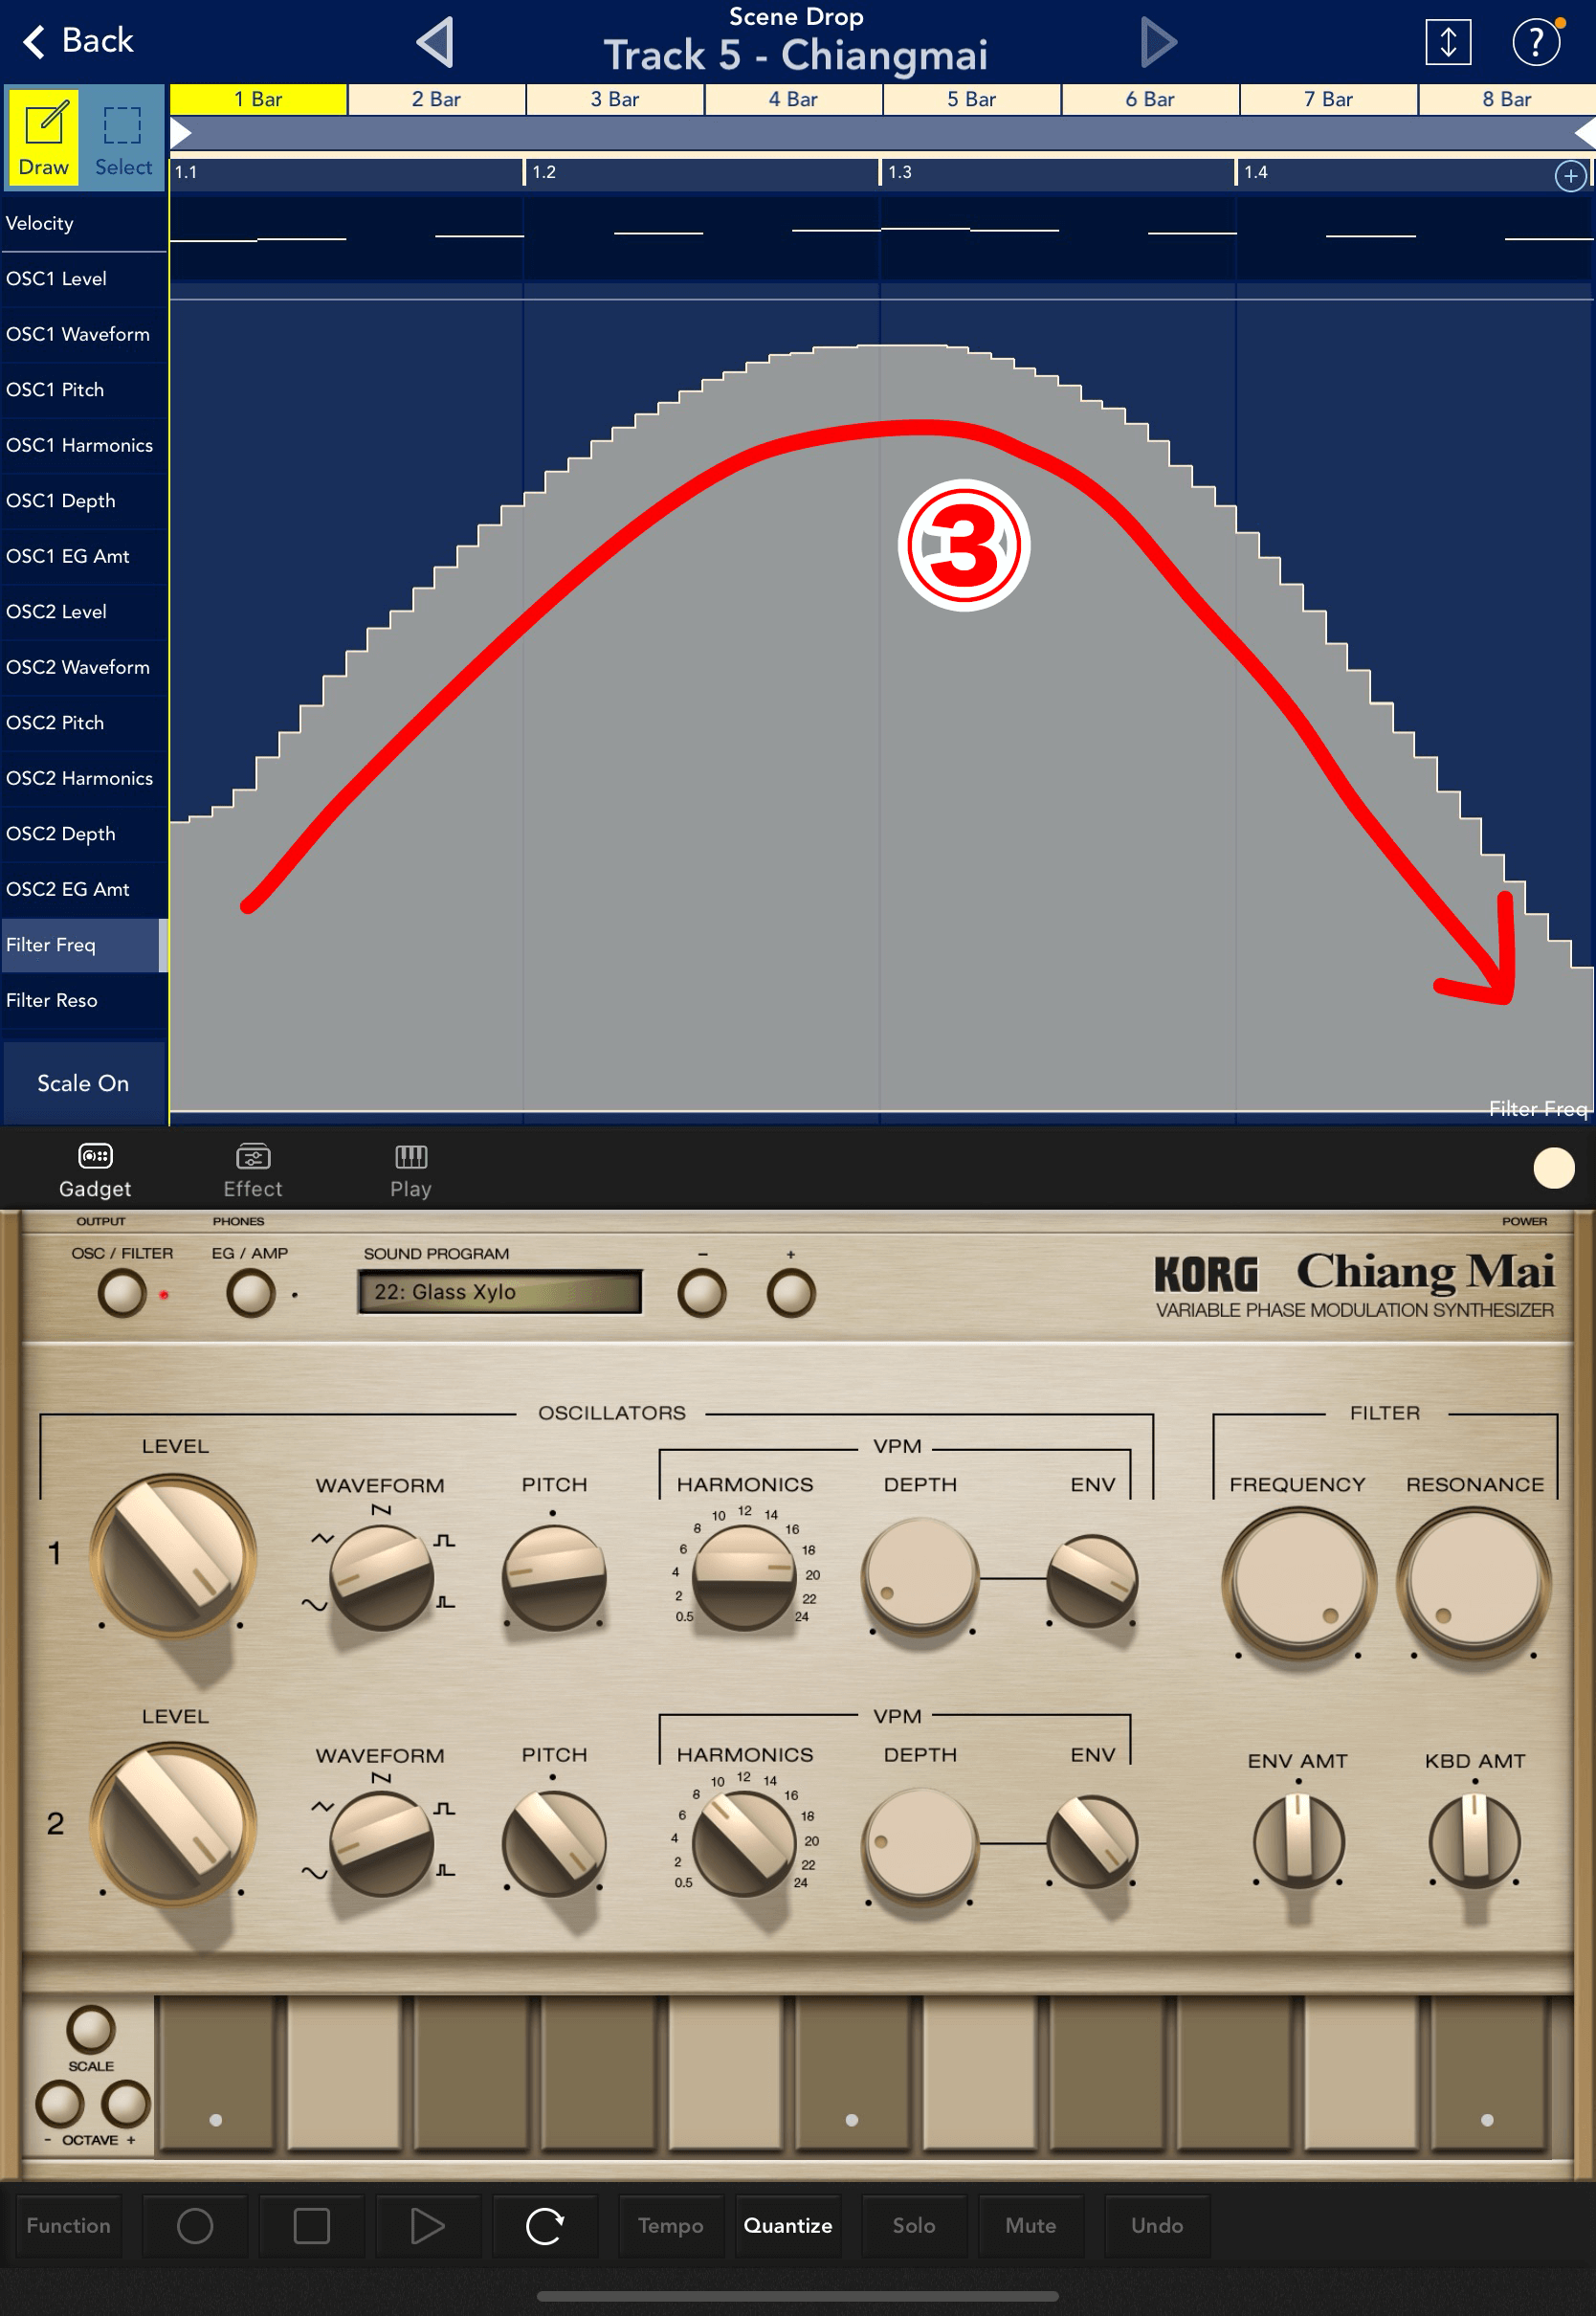Go to previous track with left arrow
Screen dimensions: 1596x2316
(436, 42)
